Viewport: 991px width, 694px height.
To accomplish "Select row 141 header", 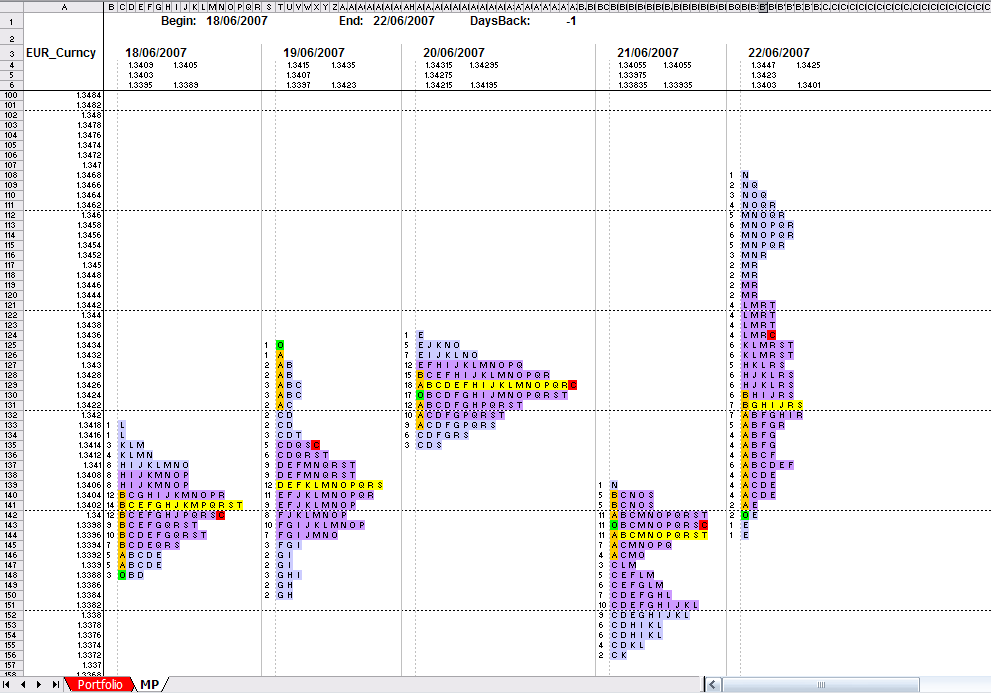I will [x=11, y=505].
